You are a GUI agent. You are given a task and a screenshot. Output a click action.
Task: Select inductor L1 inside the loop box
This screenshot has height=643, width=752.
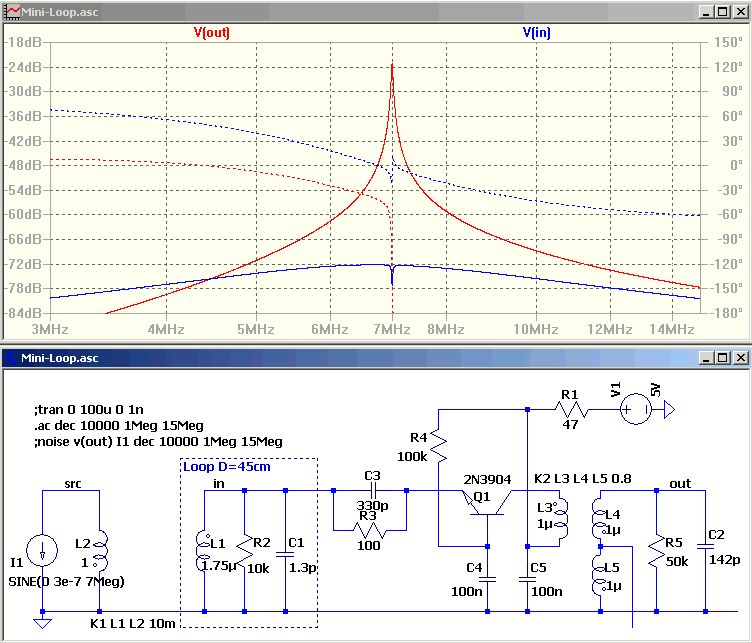tap(204, 549)
